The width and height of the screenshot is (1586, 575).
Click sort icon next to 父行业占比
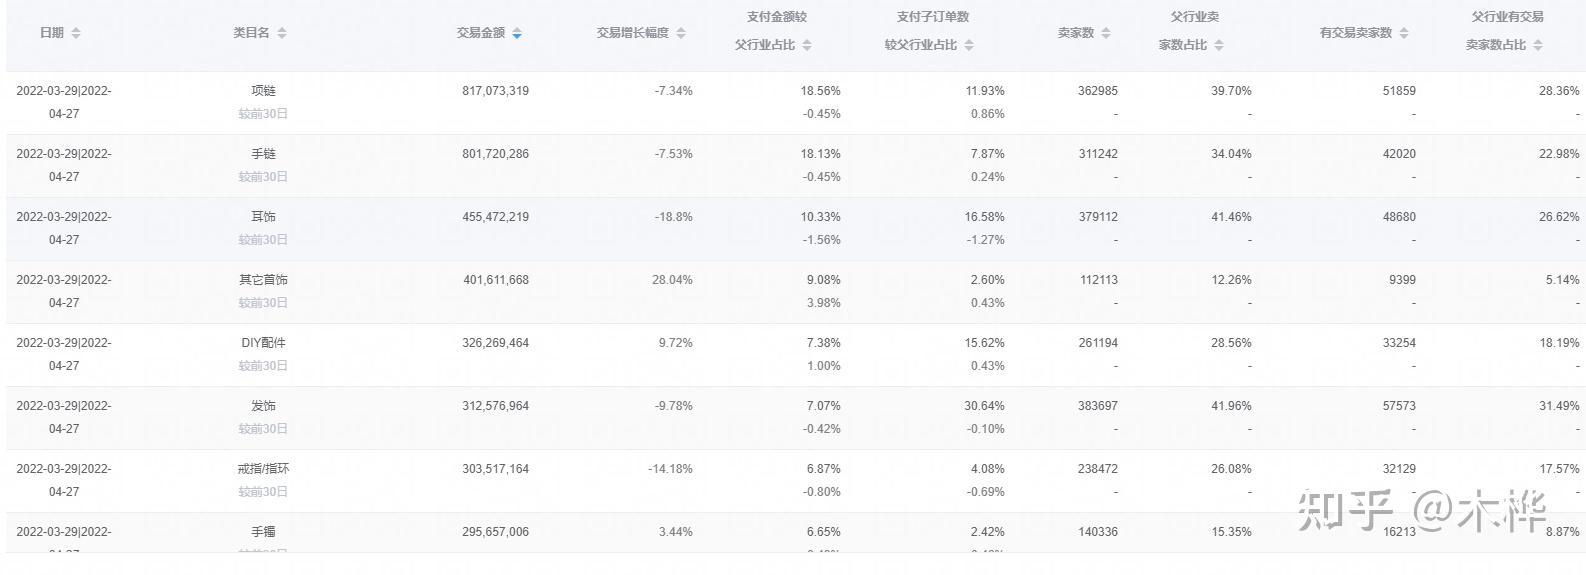pyautogui.click(x=807, y=45)
